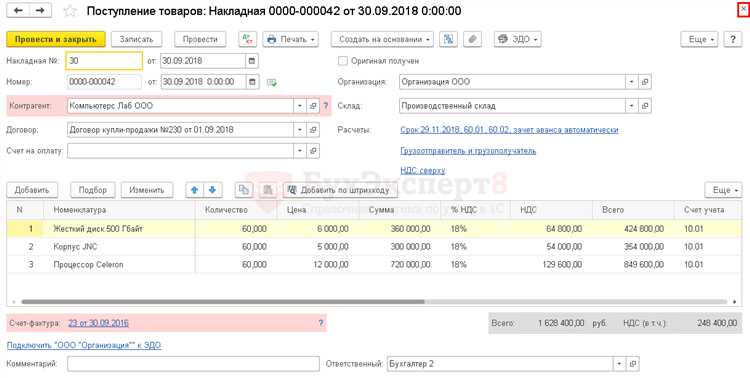
Task: Click help question mark next to Контрагент
Action: [x=326, y=106]
